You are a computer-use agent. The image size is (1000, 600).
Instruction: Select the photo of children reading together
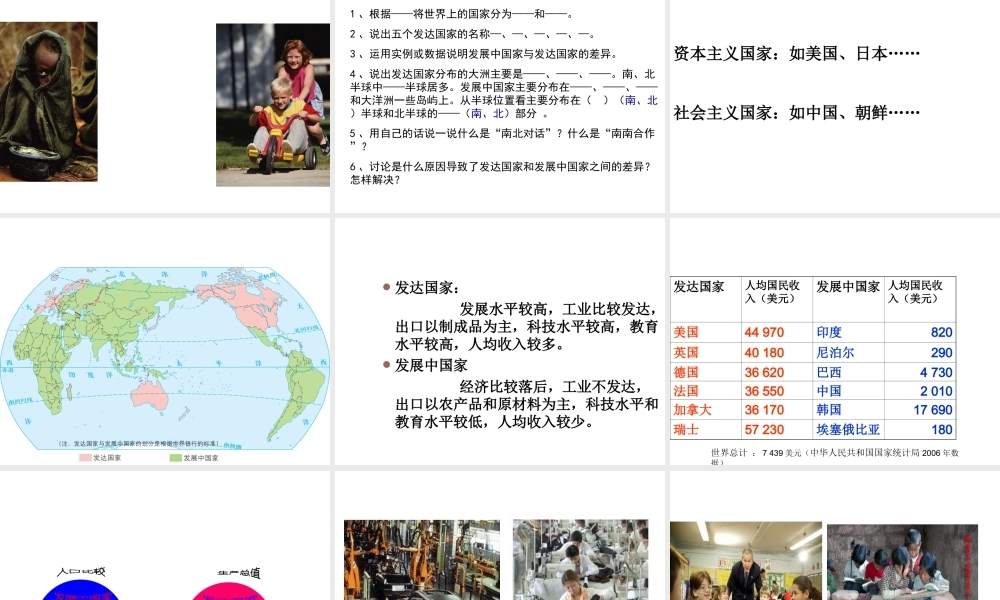point(902,562)
